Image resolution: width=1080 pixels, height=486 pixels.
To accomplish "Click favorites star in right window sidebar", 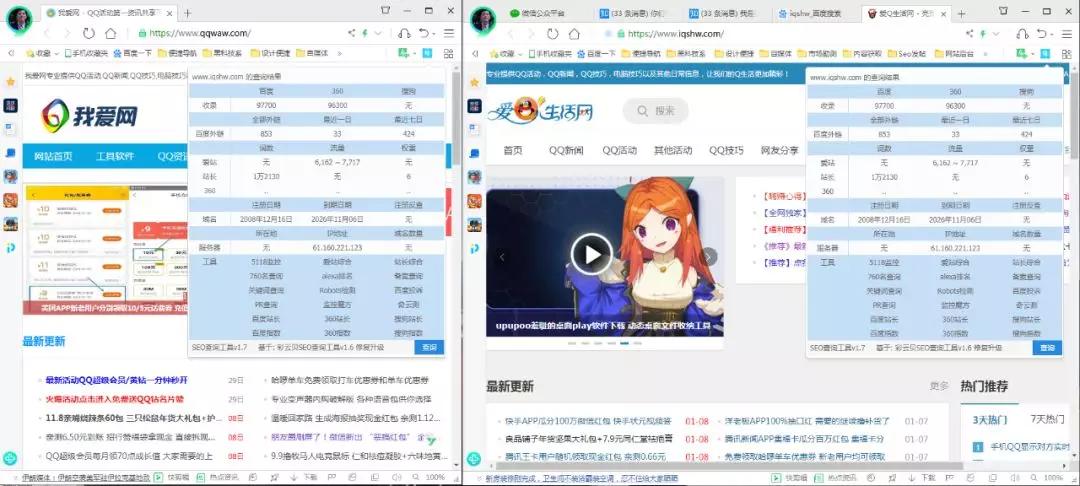I will pyautogui.click(x=474, y=82).
